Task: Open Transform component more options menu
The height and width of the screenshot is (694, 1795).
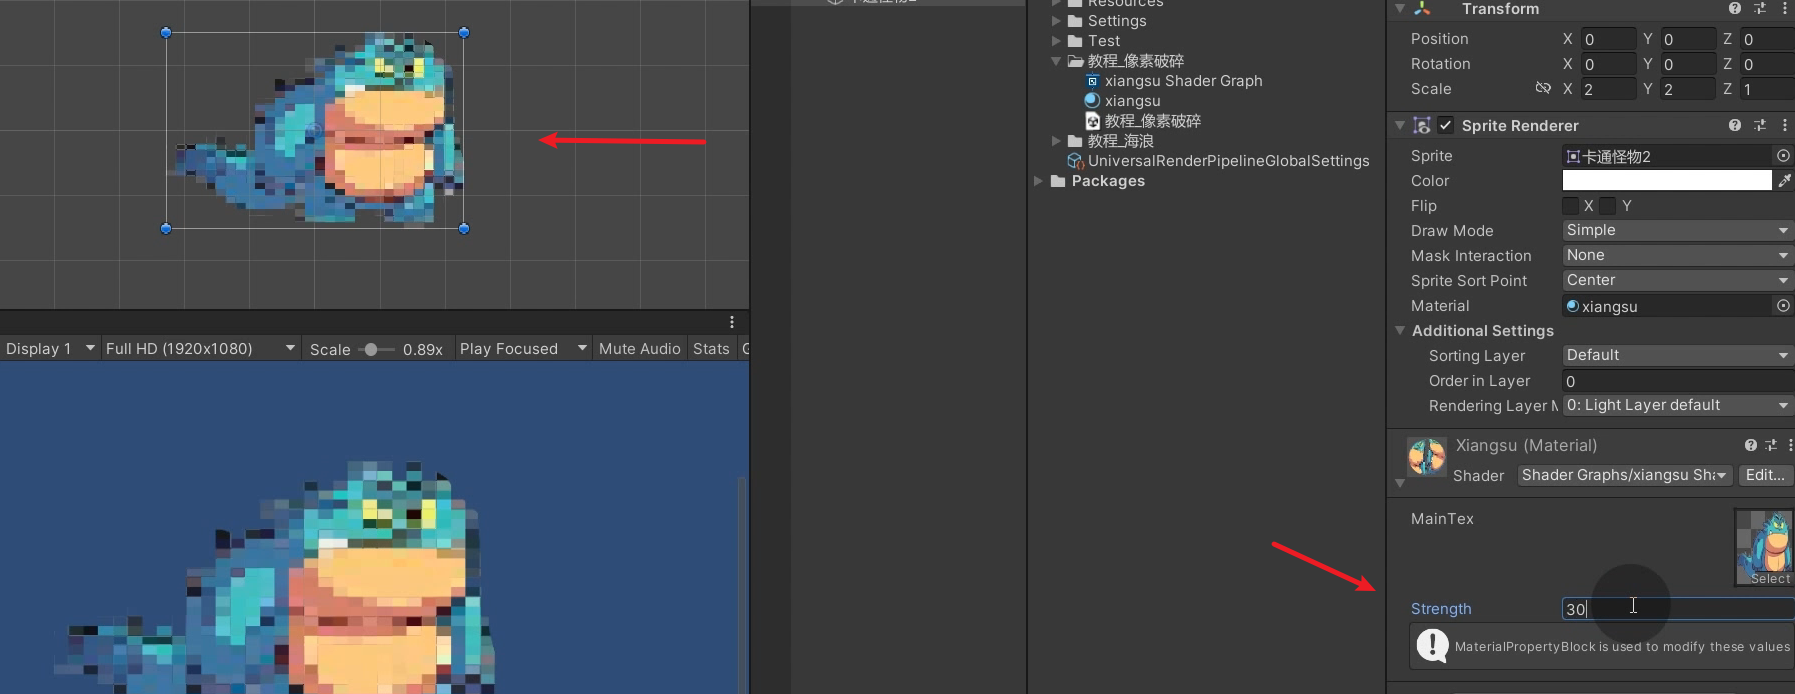Action: [x=1785, y=8]
